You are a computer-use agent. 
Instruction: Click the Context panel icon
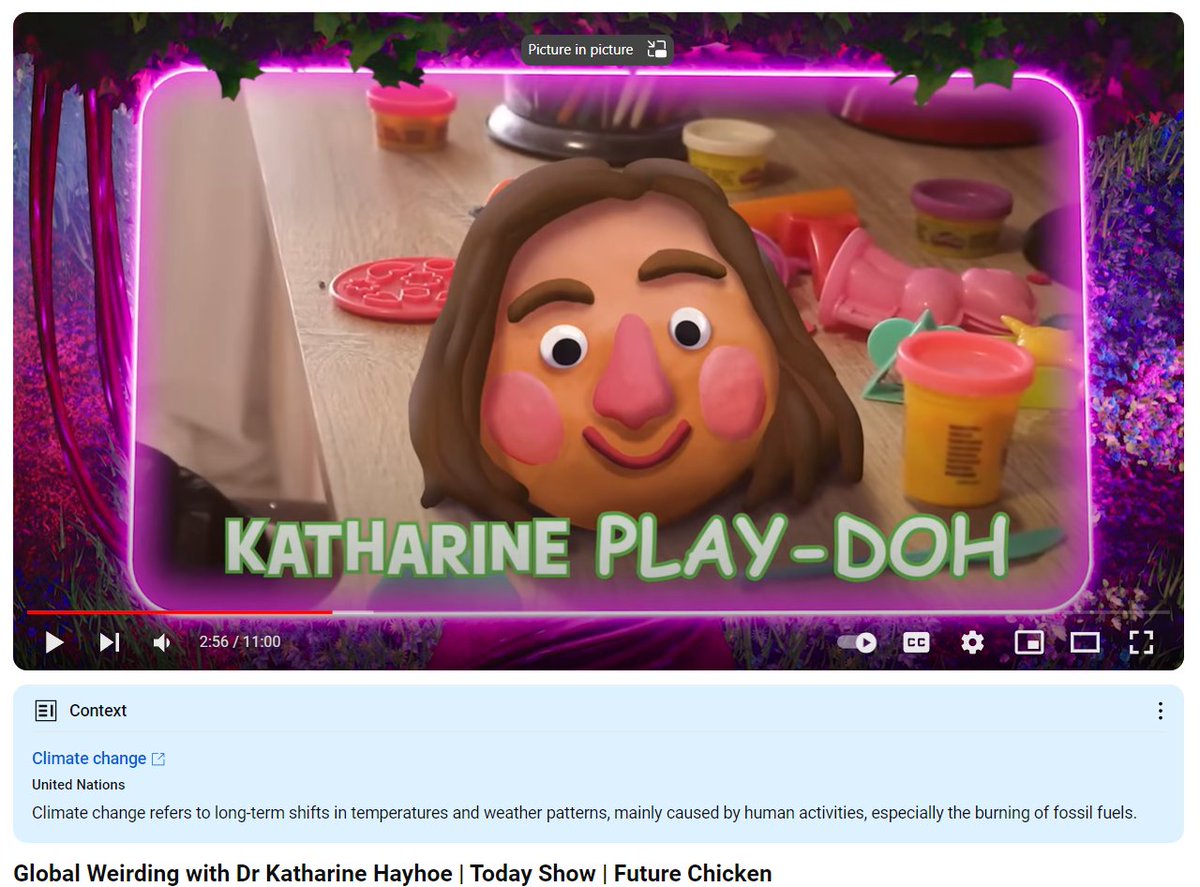(45, 711)
